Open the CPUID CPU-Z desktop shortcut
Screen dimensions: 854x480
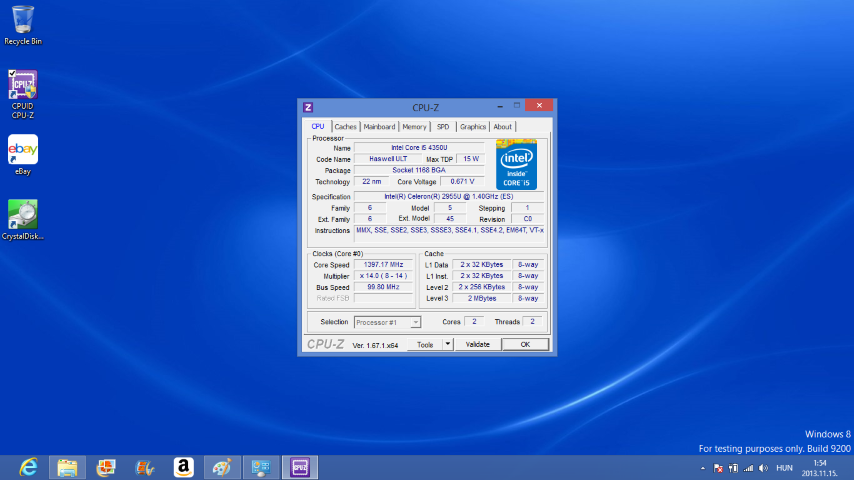(22, 86)
